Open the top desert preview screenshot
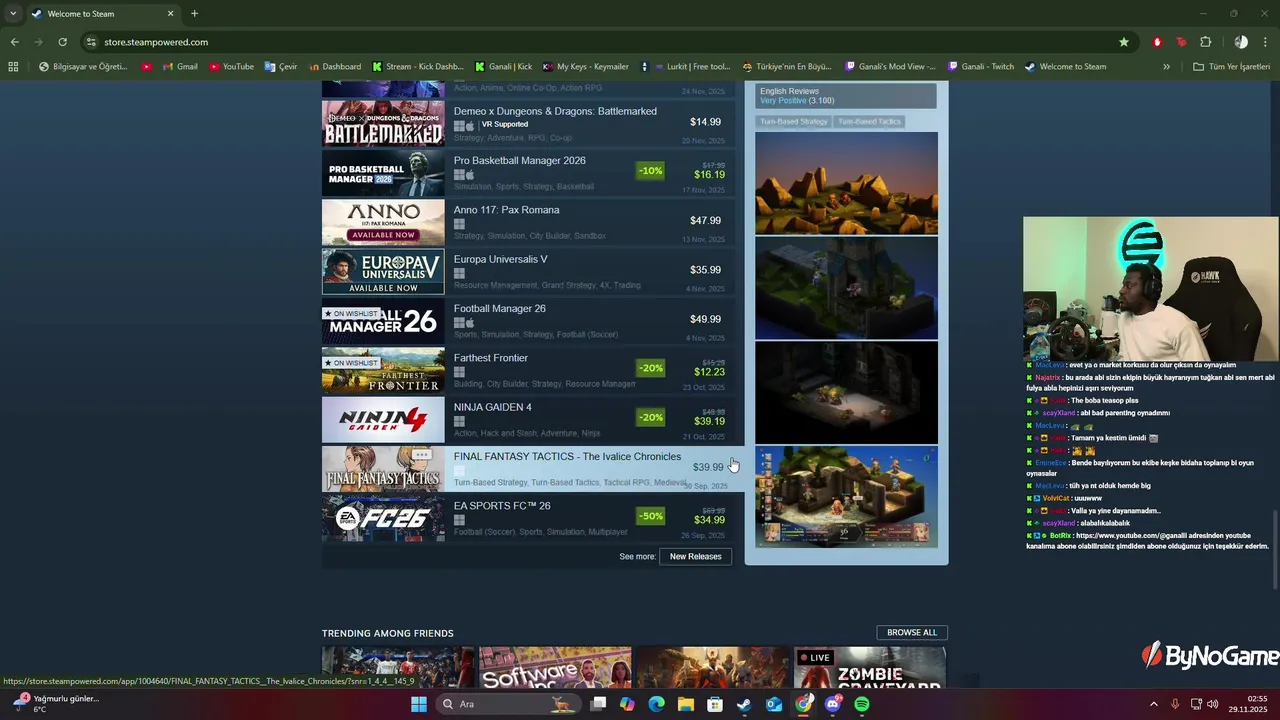The width and height of the screenshot is (1280, 720). tap(846, 183)
